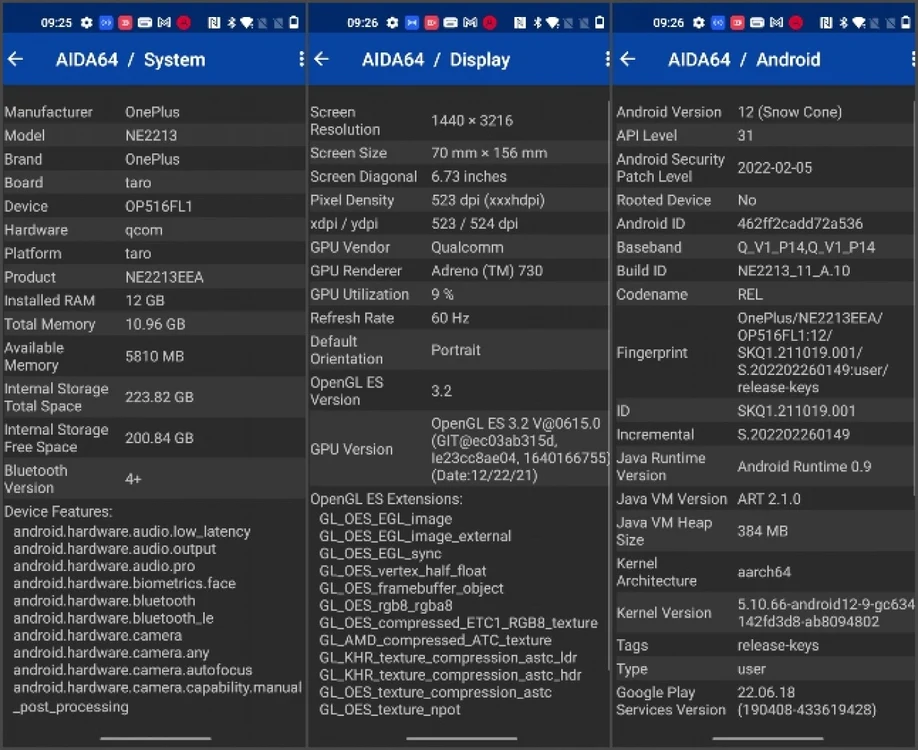The height and width of the screenshot is (750, 918).
Task: Tap Incremental value S.202202260149
Action: pos(793,434)
